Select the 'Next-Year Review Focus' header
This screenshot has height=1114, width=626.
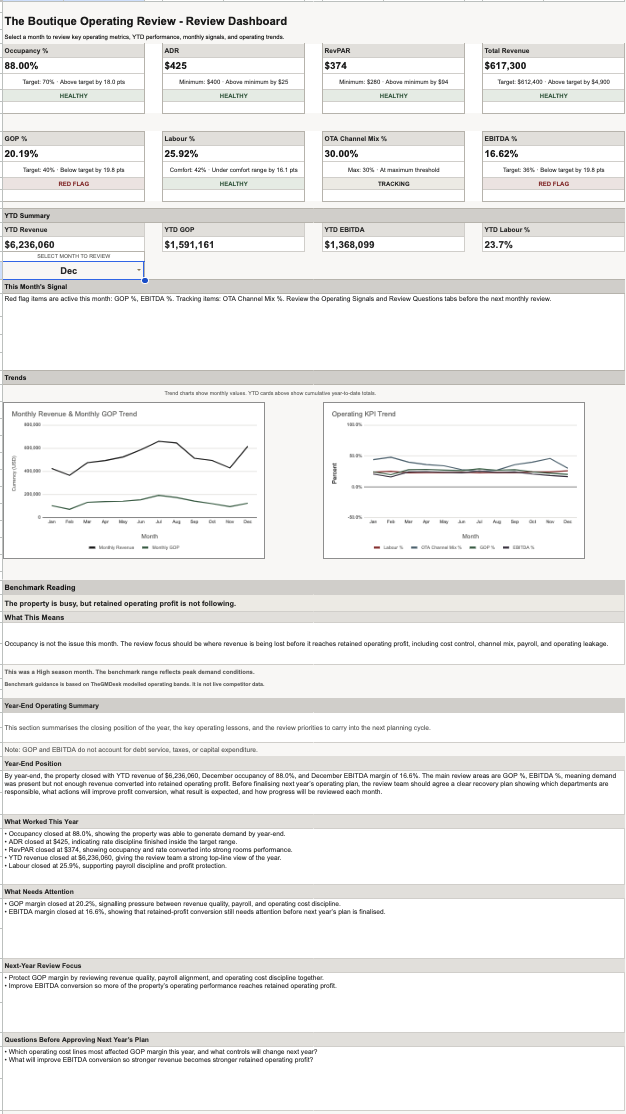(x=313, y=966)
